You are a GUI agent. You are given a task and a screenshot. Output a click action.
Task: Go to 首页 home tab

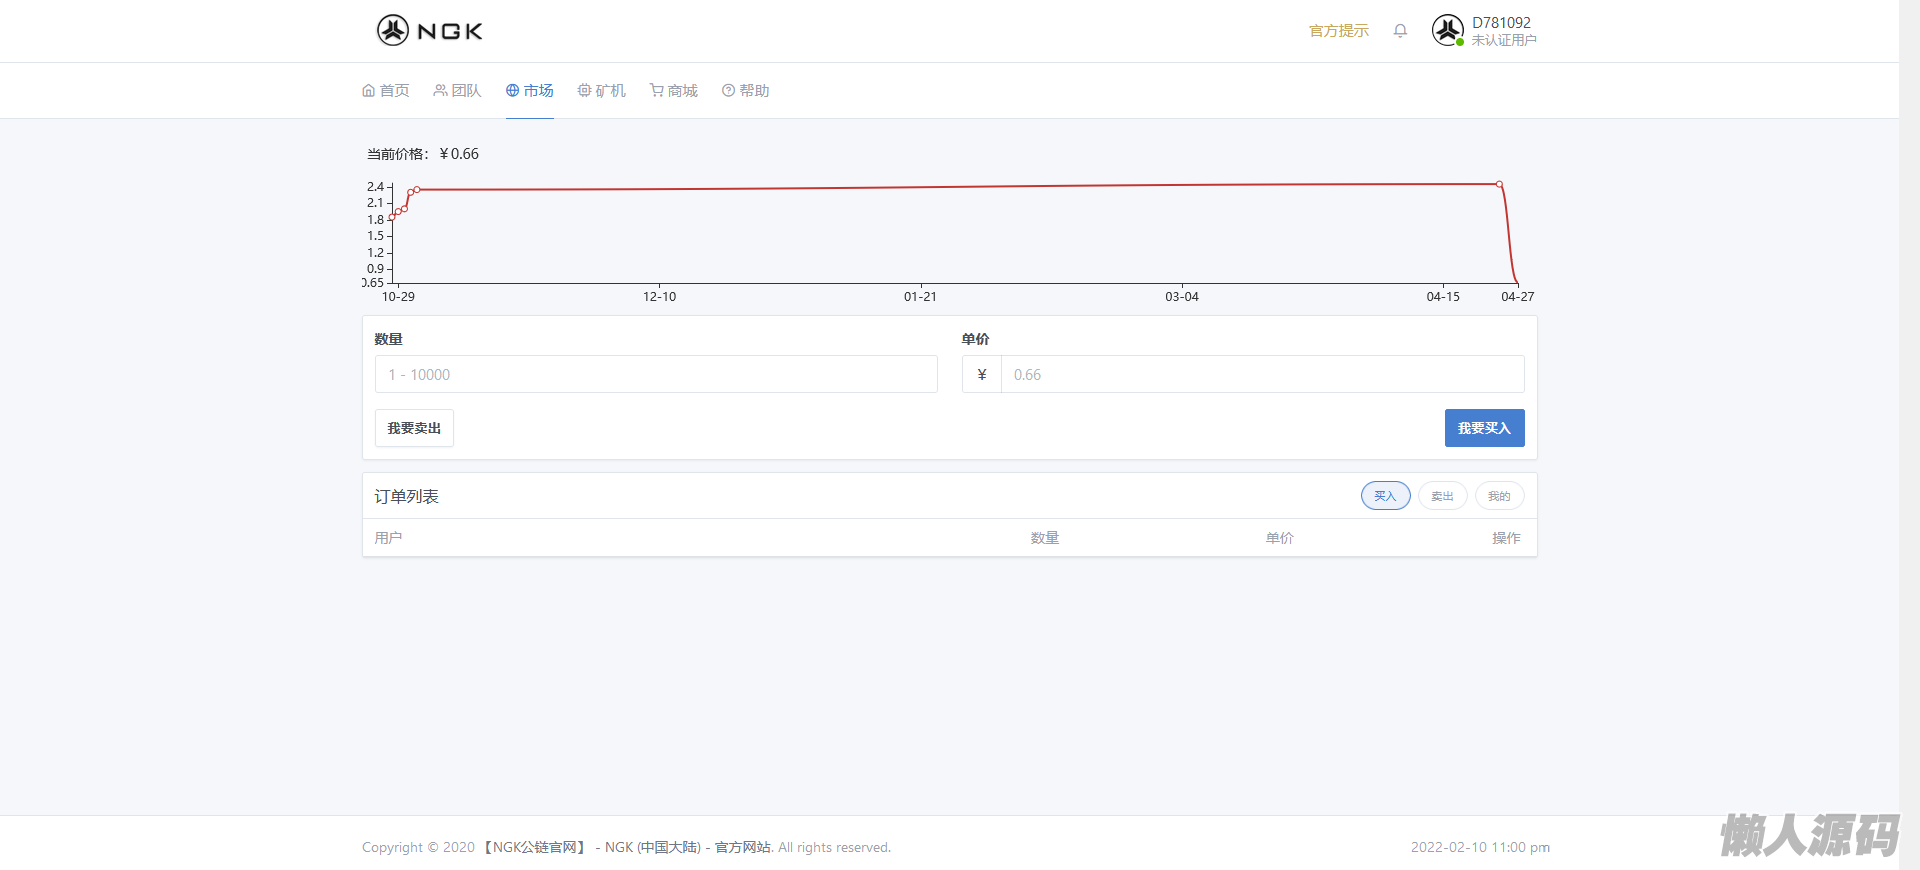pos(386,91)
